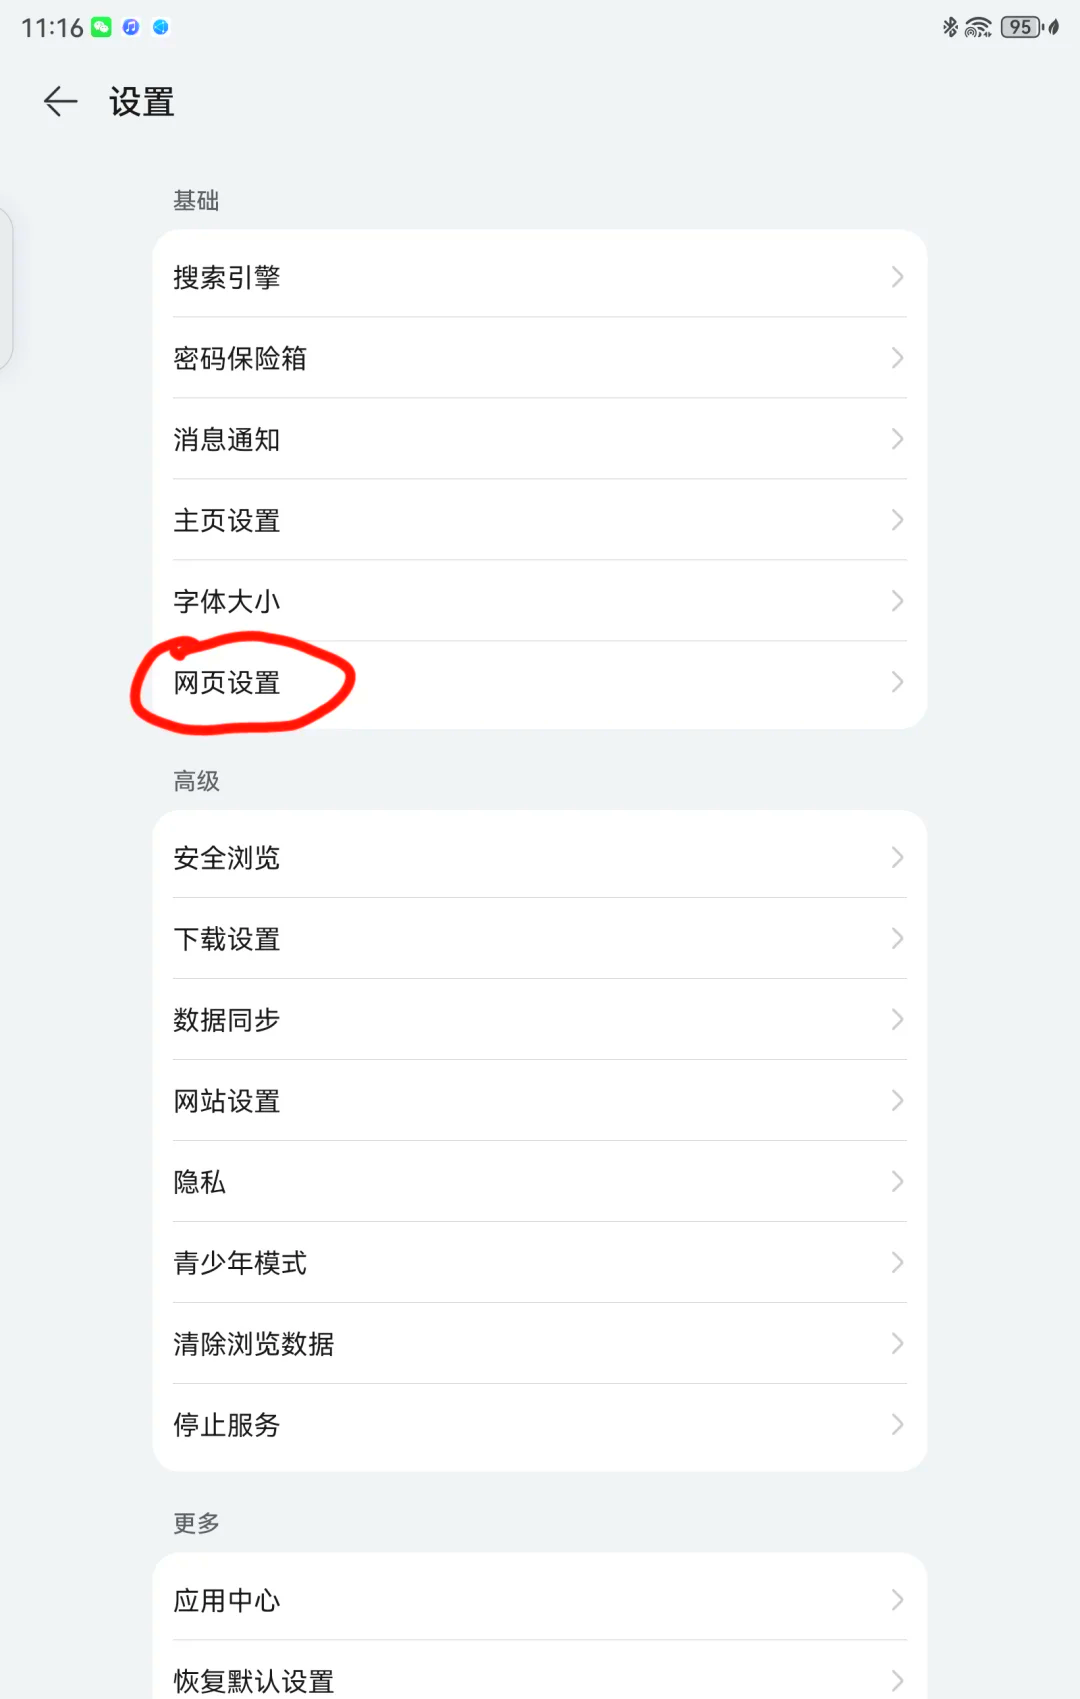The image size is (1080, 1699).
Task: Tap the browser globe icon in status bar
Action: click(160, 26)
